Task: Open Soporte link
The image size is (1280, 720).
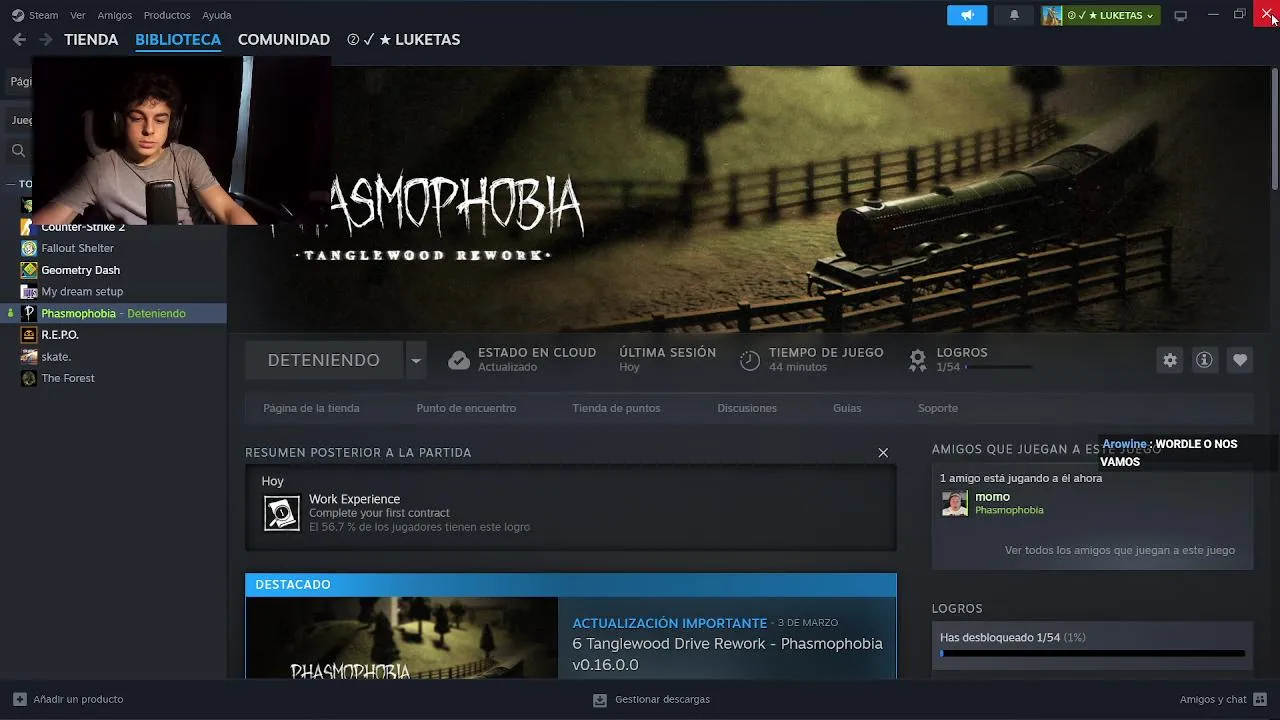Action: click(x=938, y=408)
